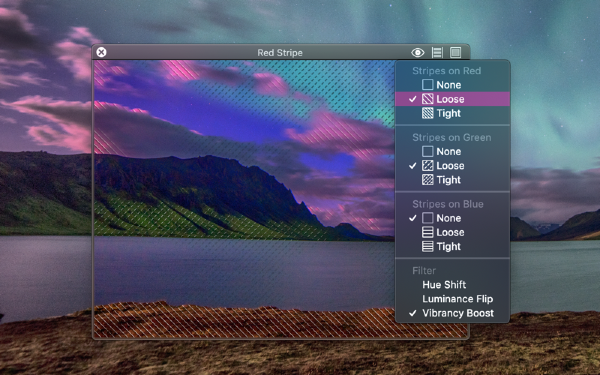Click the Loose horizontal stripe icon under Stripes on Blue
Viewport: 600px width, 375px height.
(427, 232)
